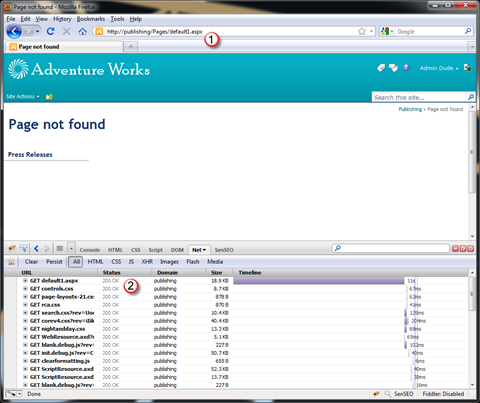Toggle the Persist option in the Net panel

click(54, 262)
